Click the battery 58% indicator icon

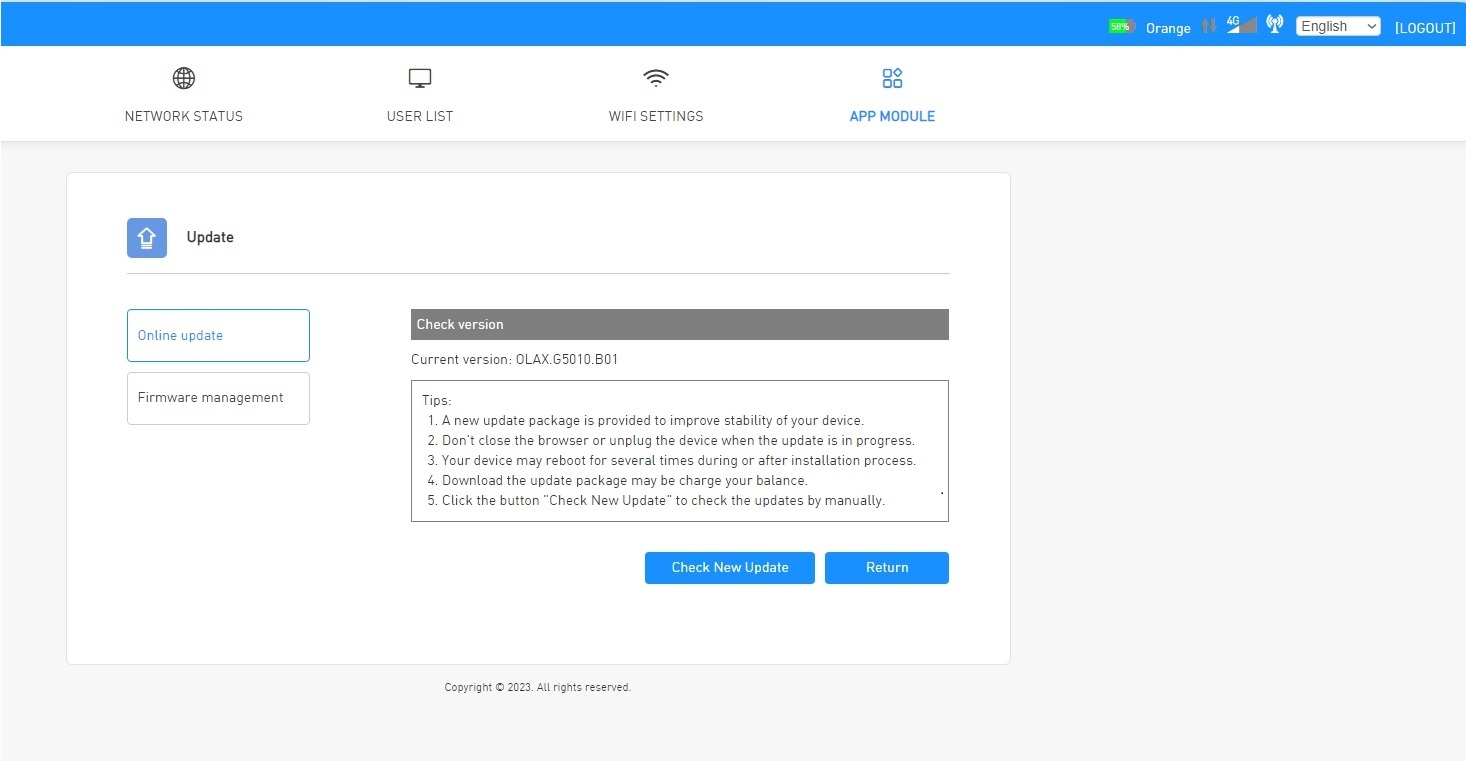[x=1121, y=27]
